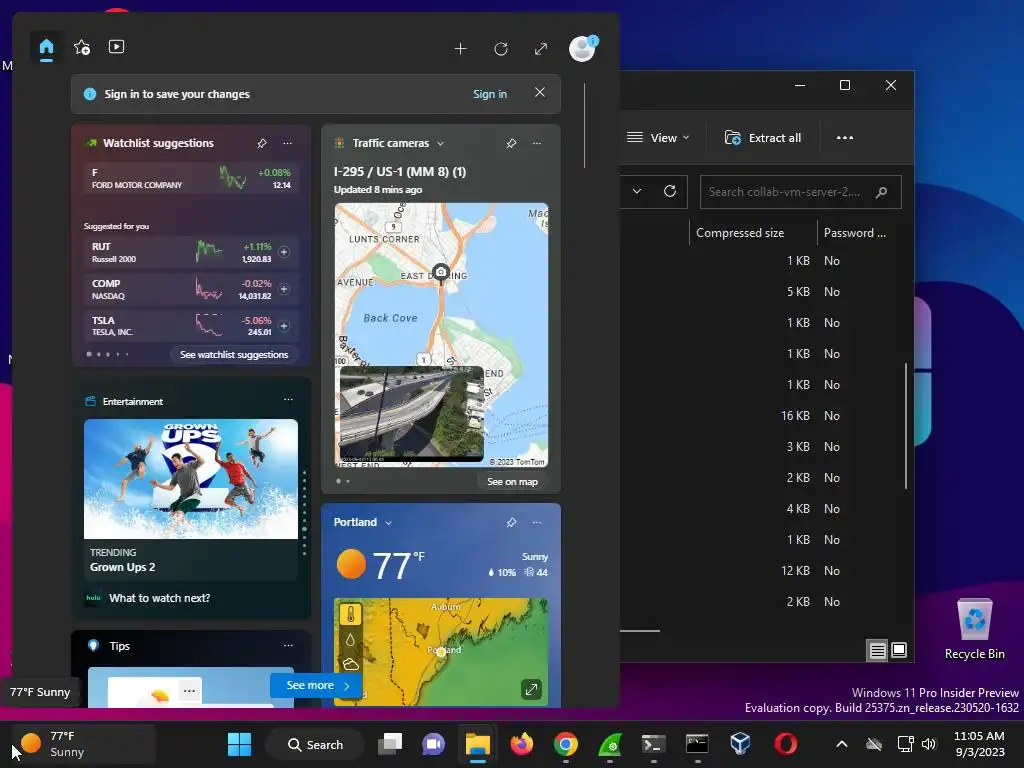Sort by Password column header
1024x768 pixels.
pos(854,233)
